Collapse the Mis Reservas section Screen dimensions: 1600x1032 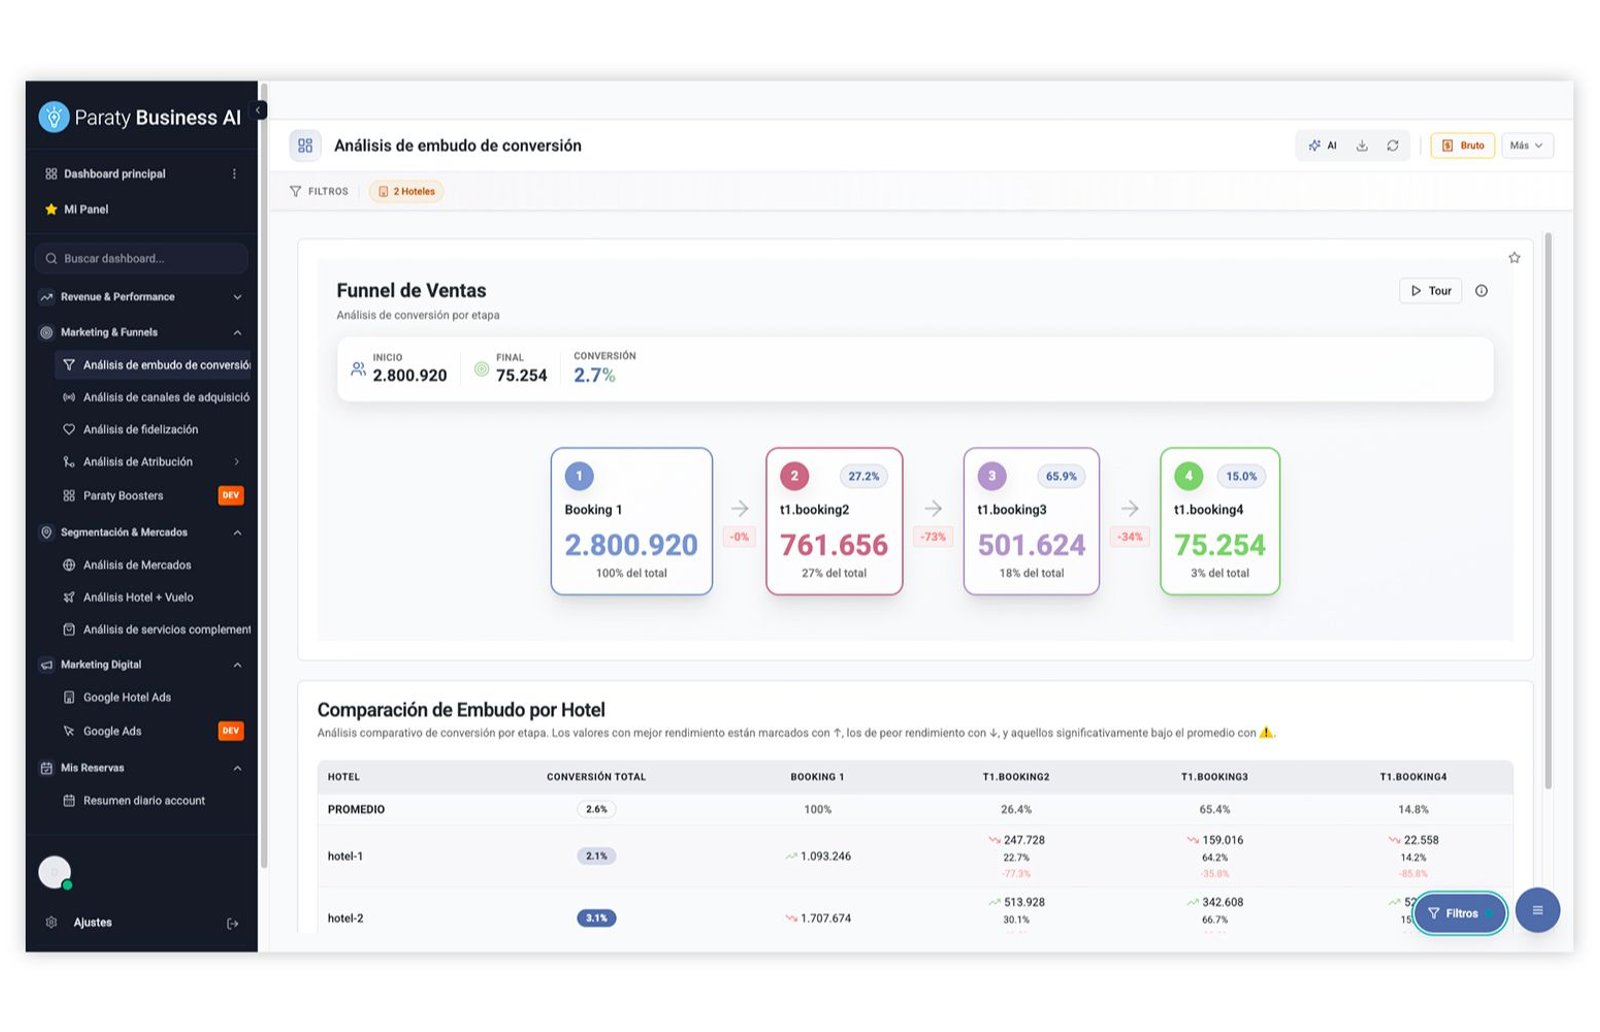click(141, 768)
